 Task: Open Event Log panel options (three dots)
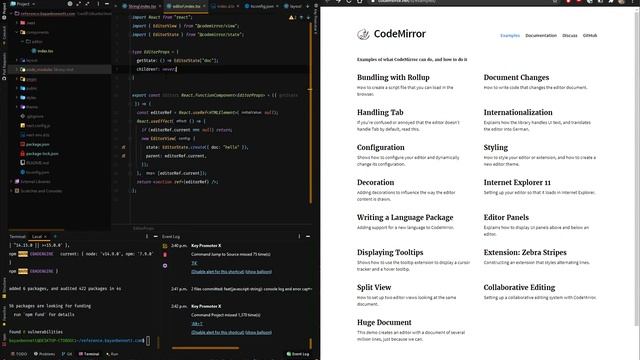tap(299, 236)
